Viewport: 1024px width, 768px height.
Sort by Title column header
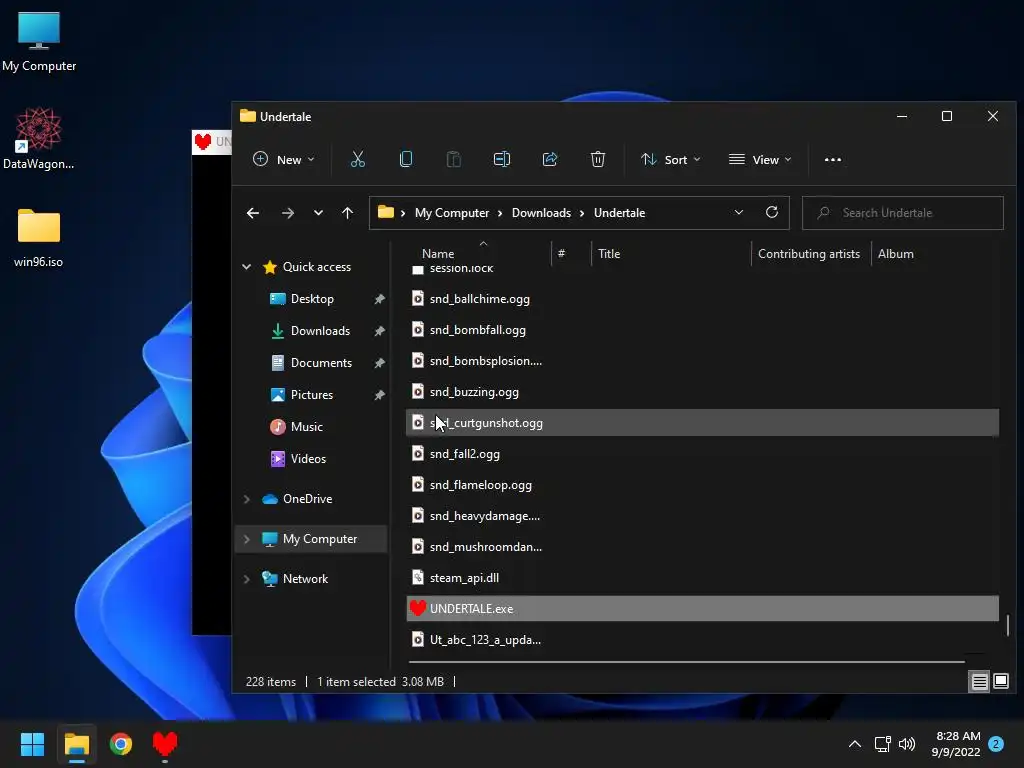coord(609,254)
